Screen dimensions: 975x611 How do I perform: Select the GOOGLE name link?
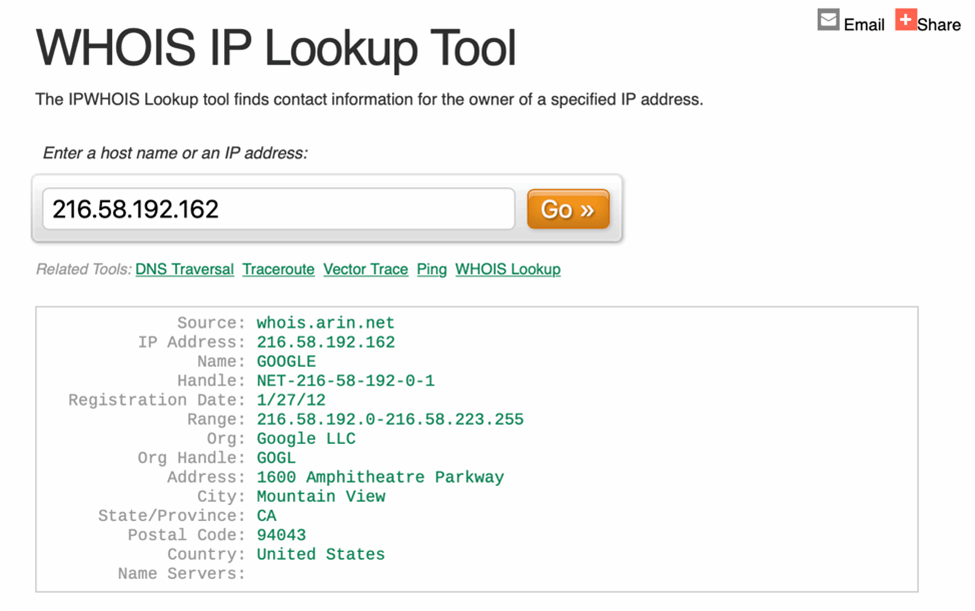pyautogui.click(x=287, y=361)
